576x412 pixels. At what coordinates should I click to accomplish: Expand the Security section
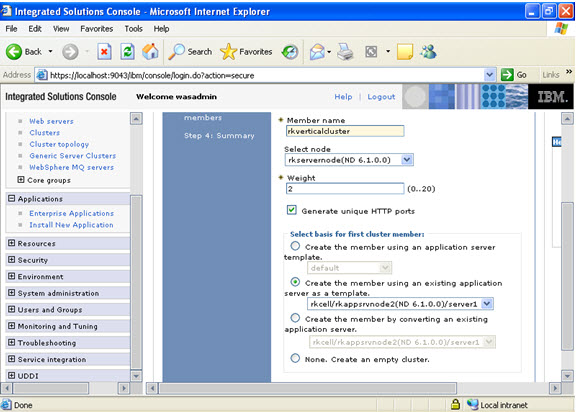point(12,260)
